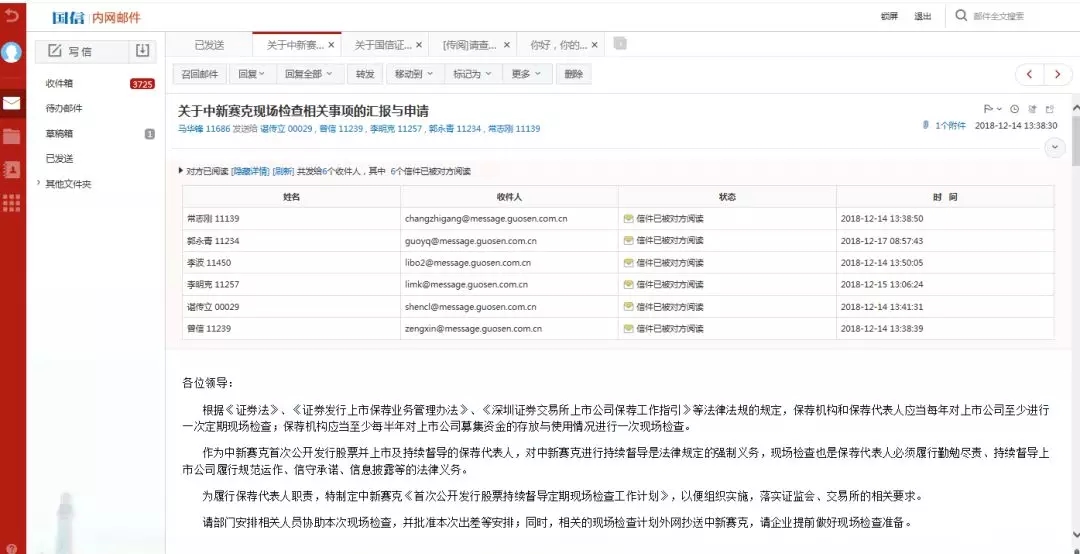This screenshot has height=554, width=1080.
Task: Click zengxin@message.guosen.com.cn cell
Action: click(x=509, y=329)
